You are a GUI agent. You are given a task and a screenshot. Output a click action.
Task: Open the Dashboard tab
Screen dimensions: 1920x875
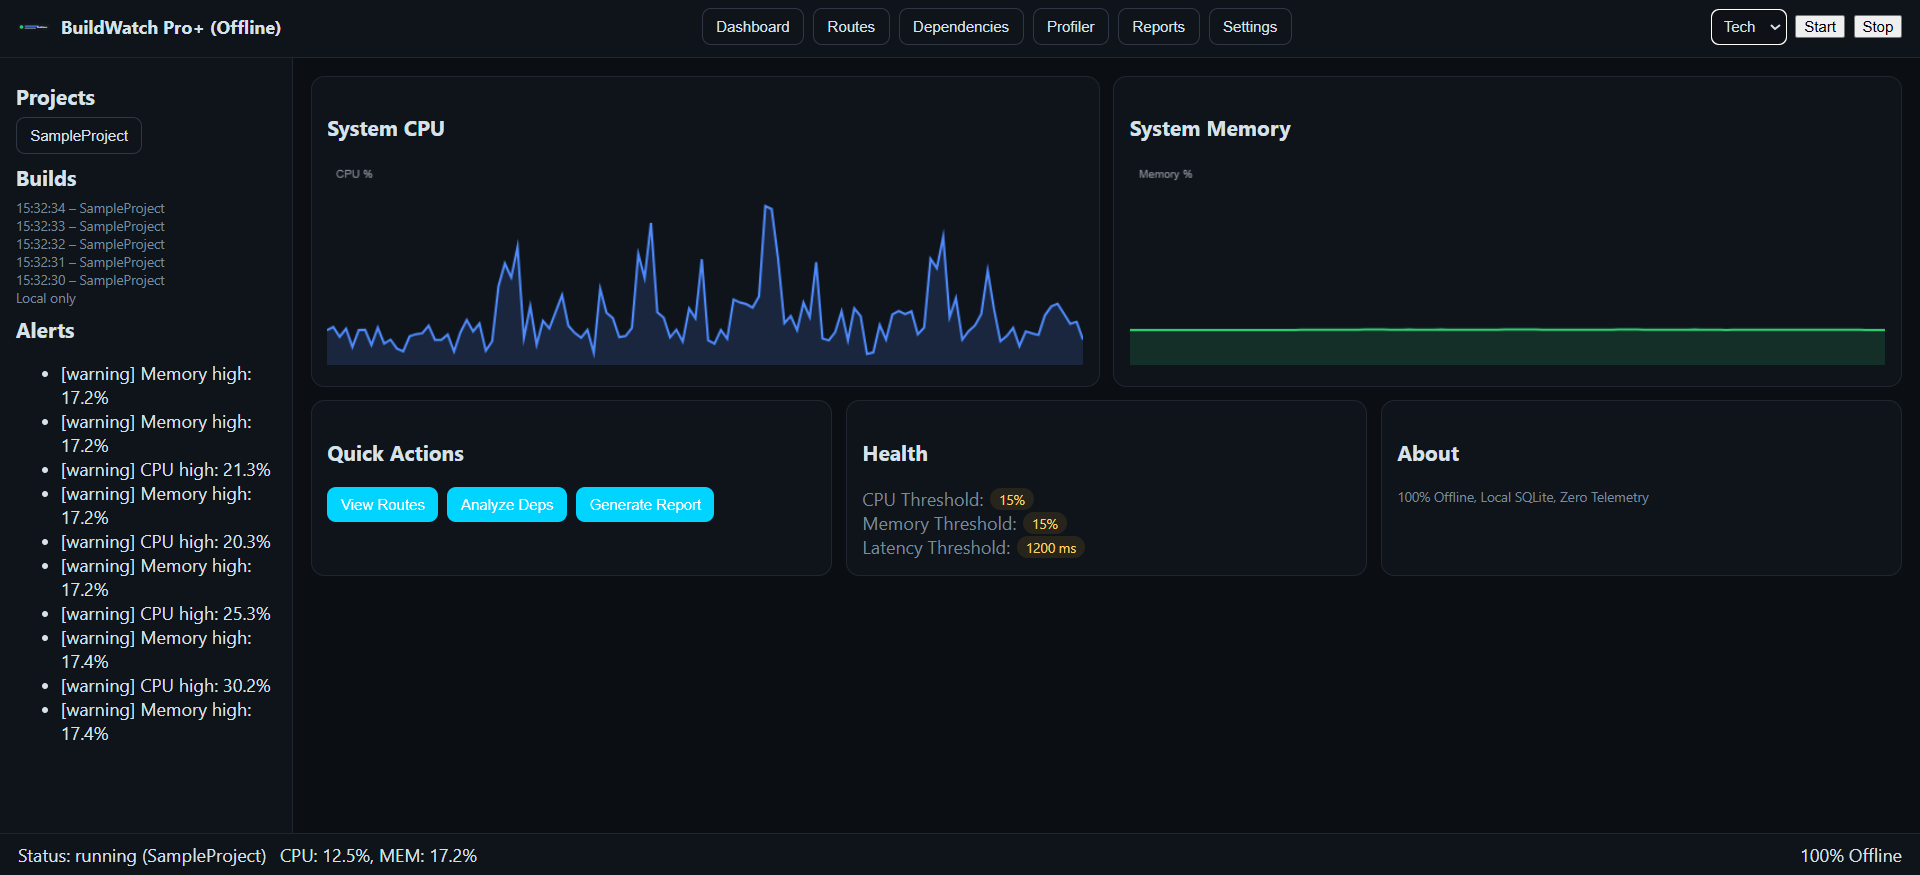click(x=752, y=27)
